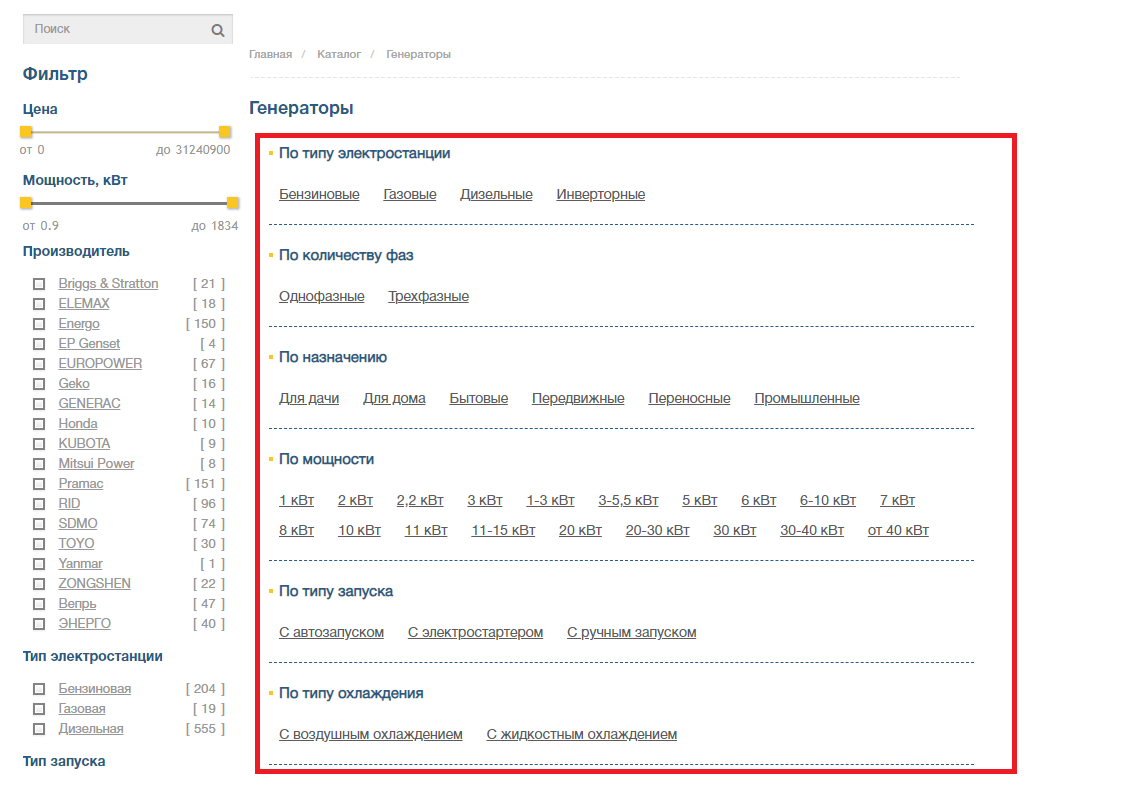Click the С автозапуском link

pos(331,633)
